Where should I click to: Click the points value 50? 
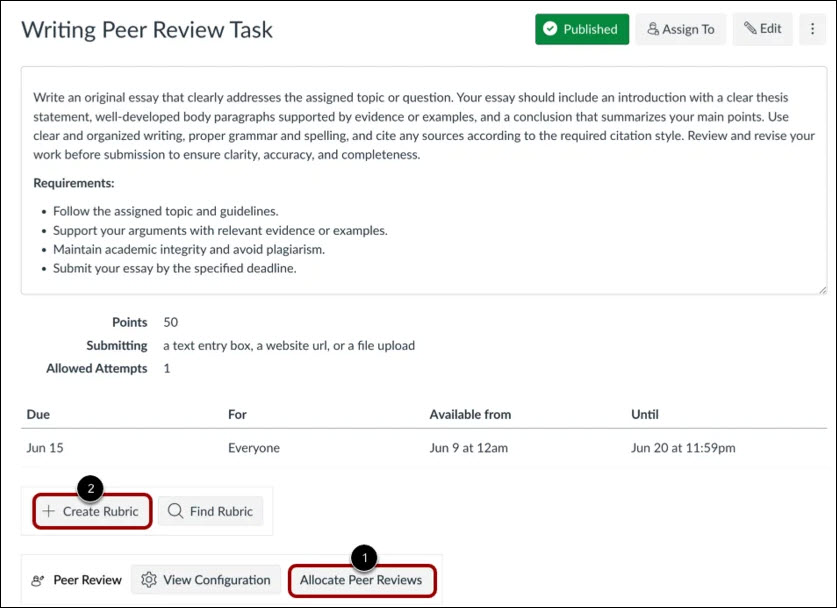171,322
